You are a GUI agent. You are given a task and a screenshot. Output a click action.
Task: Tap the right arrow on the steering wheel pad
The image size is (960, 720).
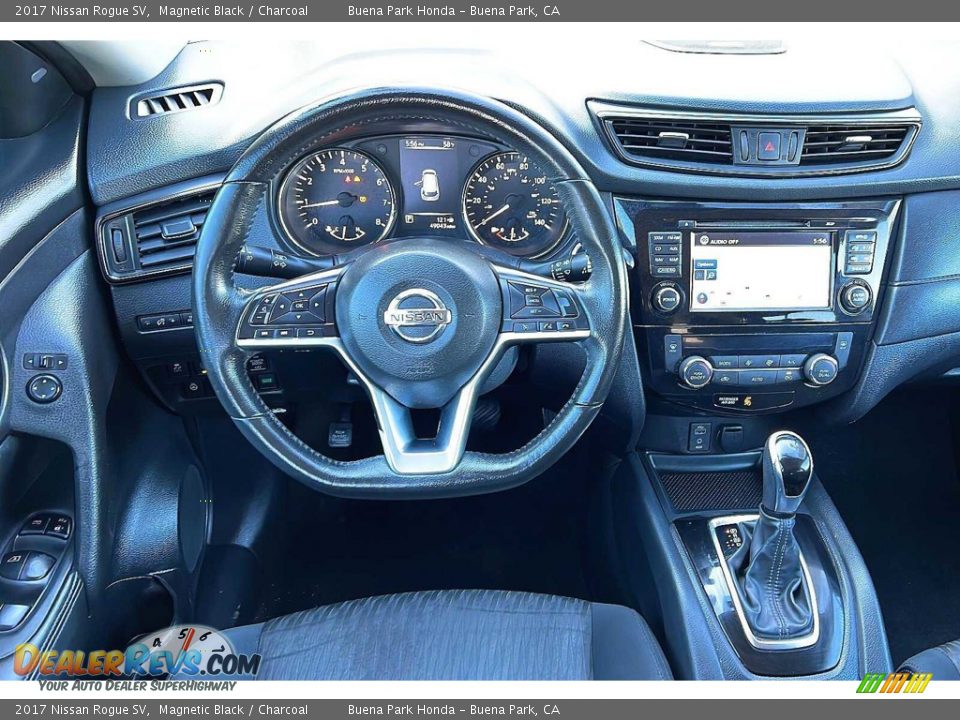point(317,305)
